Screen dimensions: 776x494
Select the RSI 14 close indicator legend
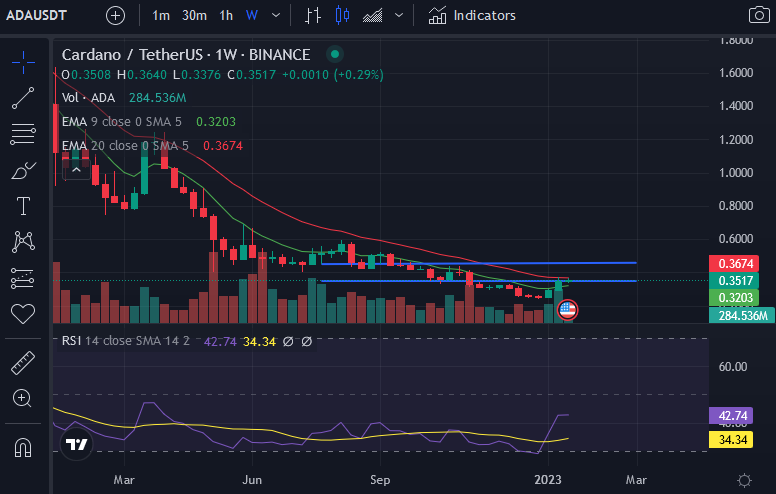[126, 341]
